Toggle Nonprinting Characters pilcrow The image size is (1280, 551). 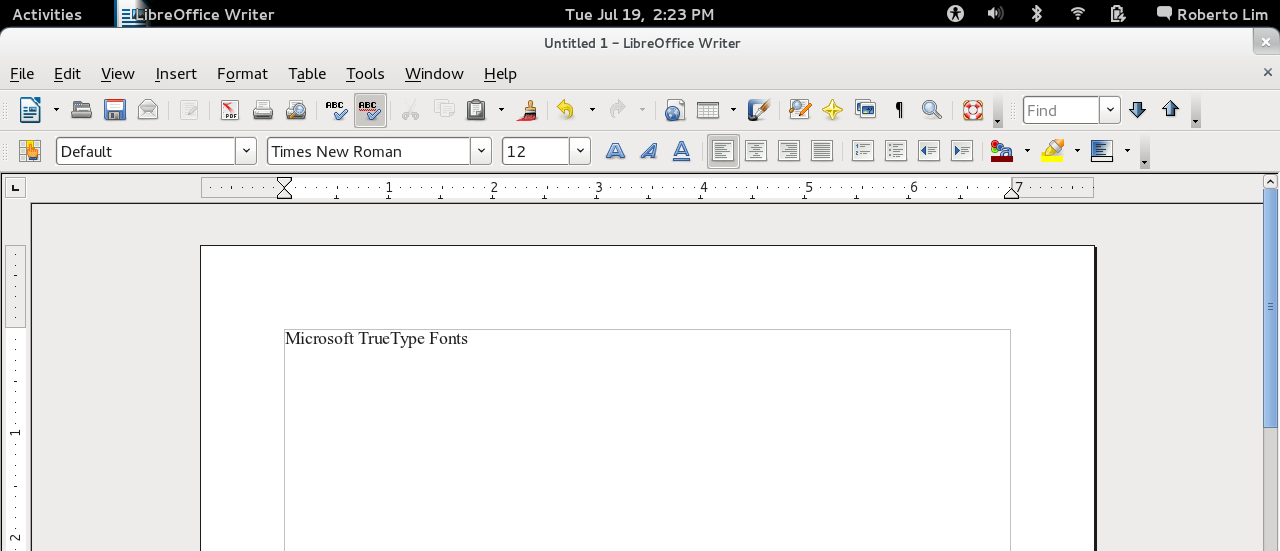pyautogui.click(x=898, y=110)
